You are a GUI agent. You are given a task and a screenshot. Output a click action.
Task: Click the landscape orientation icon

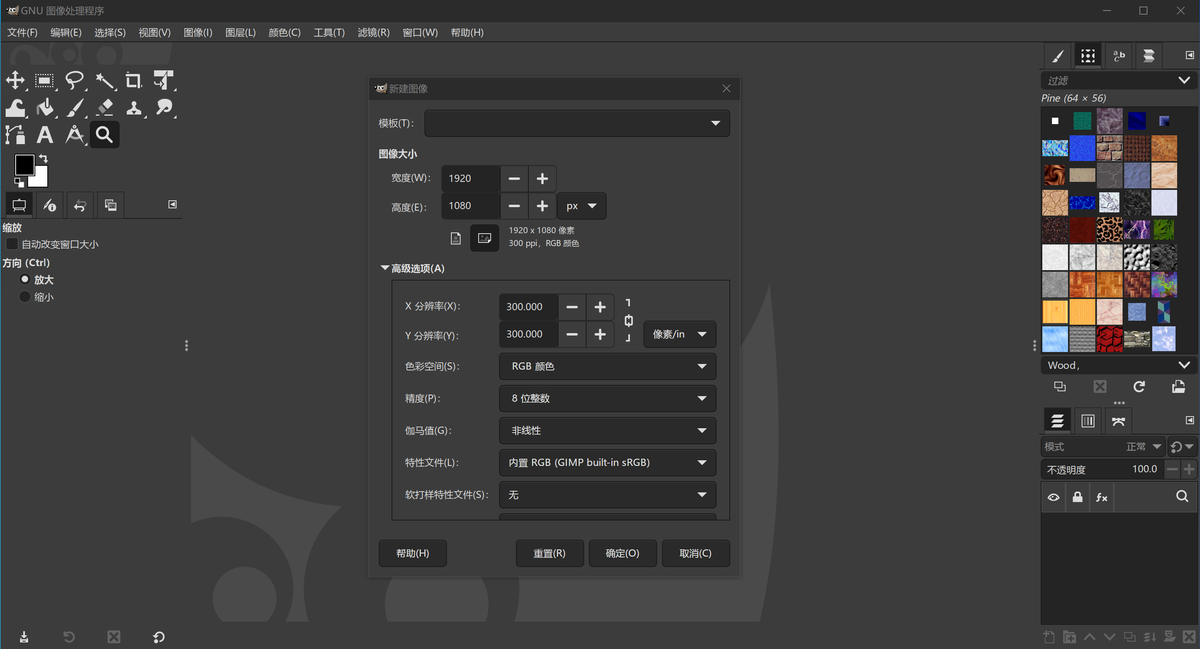click(x=484, y=238)
